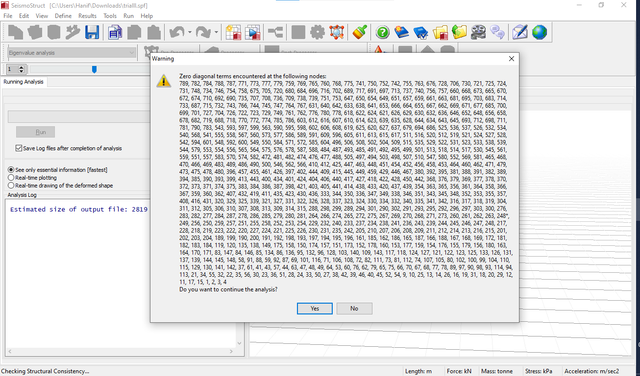Open the Results menu
Viewport: 640px width, 376px height.
(87, 16)
